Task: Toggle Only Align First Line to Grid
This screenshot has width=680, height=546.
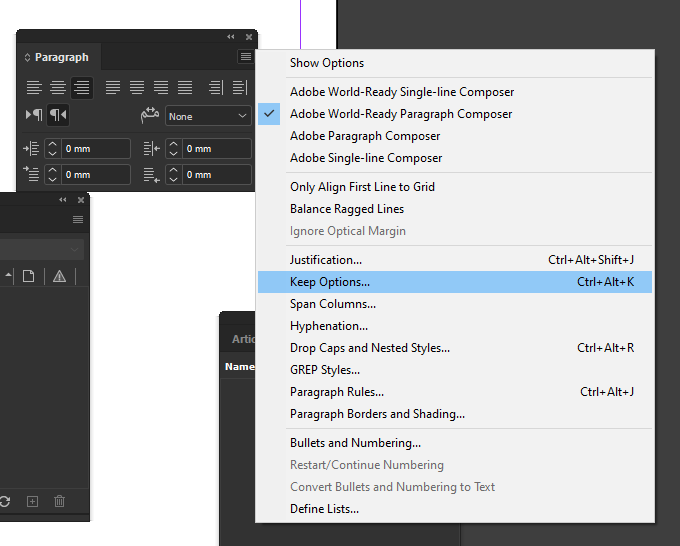Action: [455, 187]
